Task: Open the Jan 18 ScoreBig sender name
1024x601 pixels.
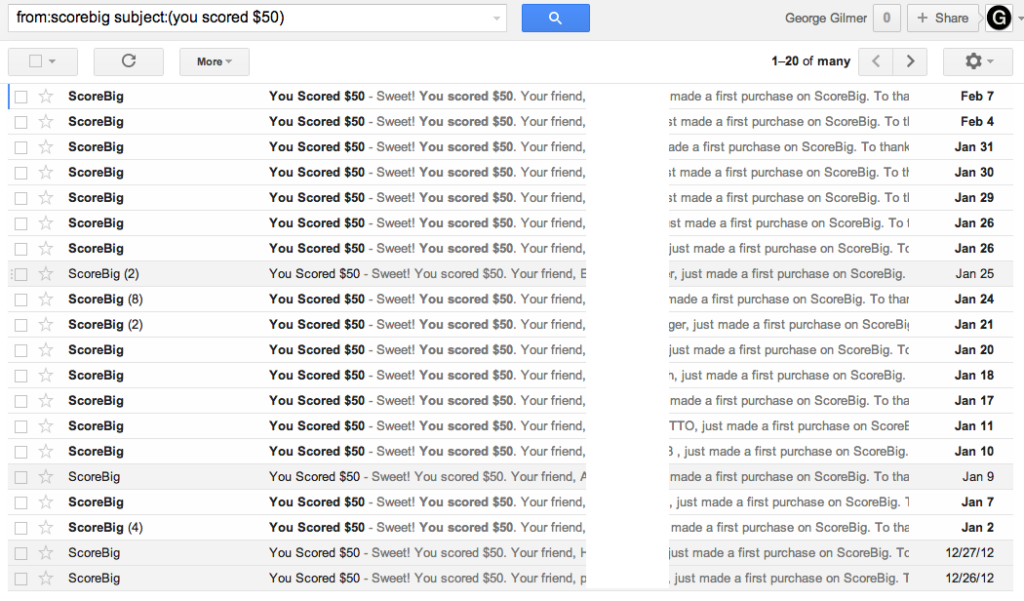Action: 95,375
